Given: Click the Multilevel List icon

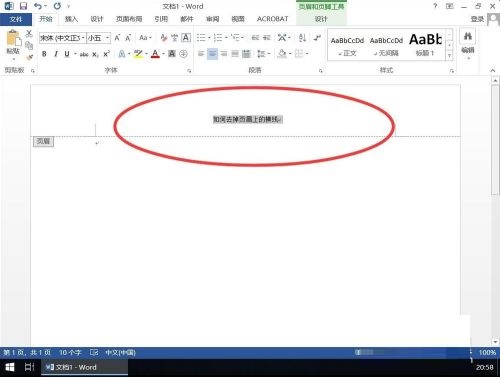Looking at the screenshot, I should 235,38.
